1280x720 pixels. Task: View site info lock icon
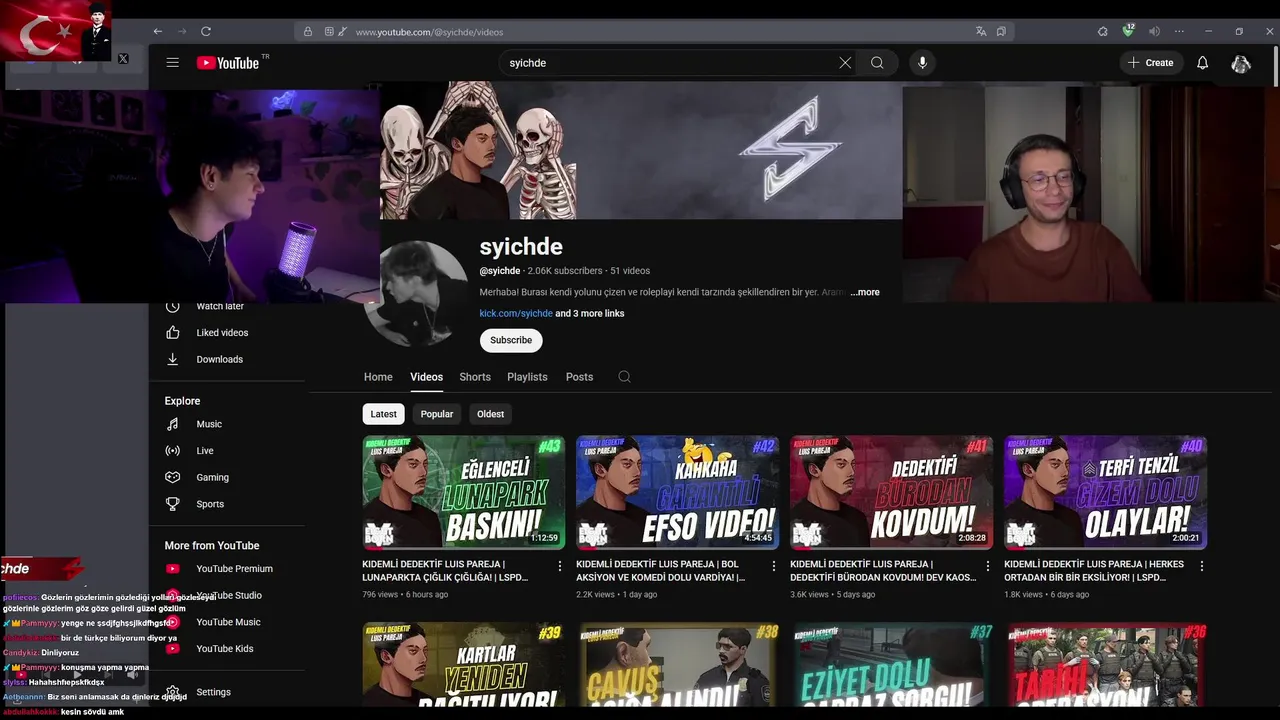308,31
